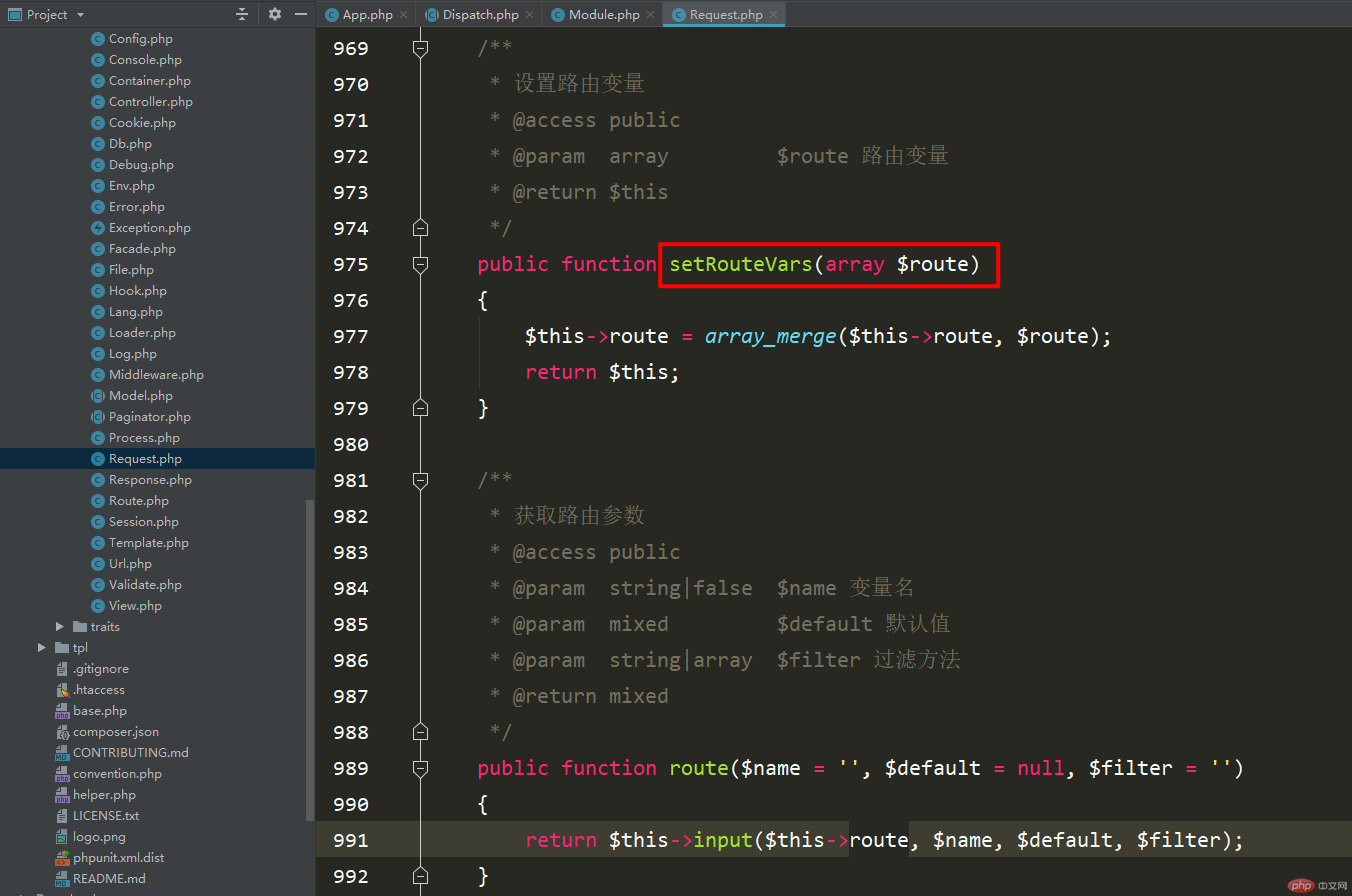Select Validate.php file
Viewport: 1352px width, 896px height.
145,584
